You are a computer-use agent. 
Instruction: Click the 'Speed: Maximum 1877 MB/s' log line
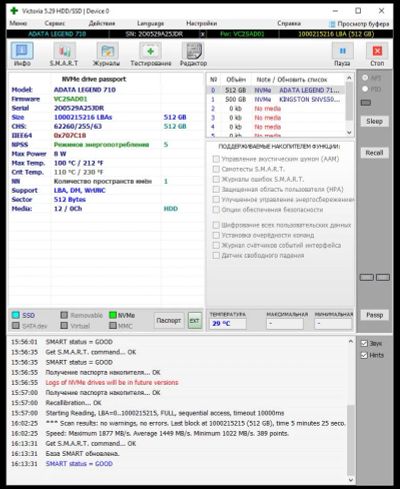[167, 433]
